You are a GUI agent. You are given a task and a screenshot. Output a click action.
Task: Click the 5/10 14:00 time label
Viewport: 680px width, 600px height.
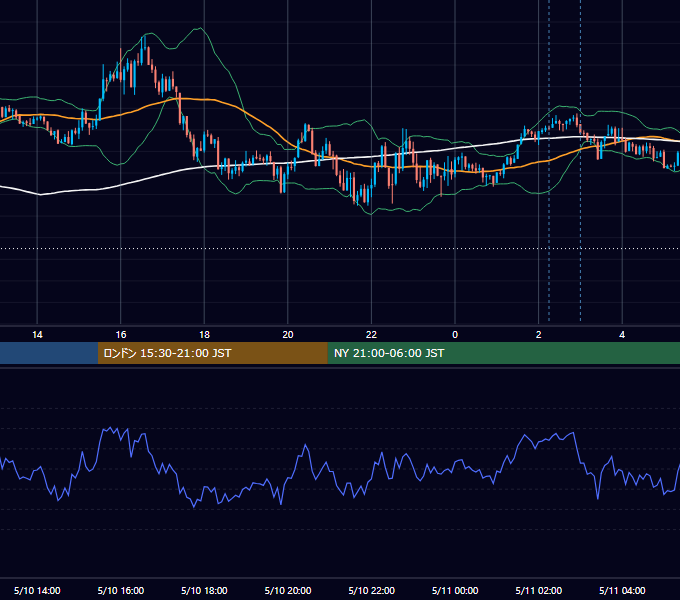[x=37, y=590]
